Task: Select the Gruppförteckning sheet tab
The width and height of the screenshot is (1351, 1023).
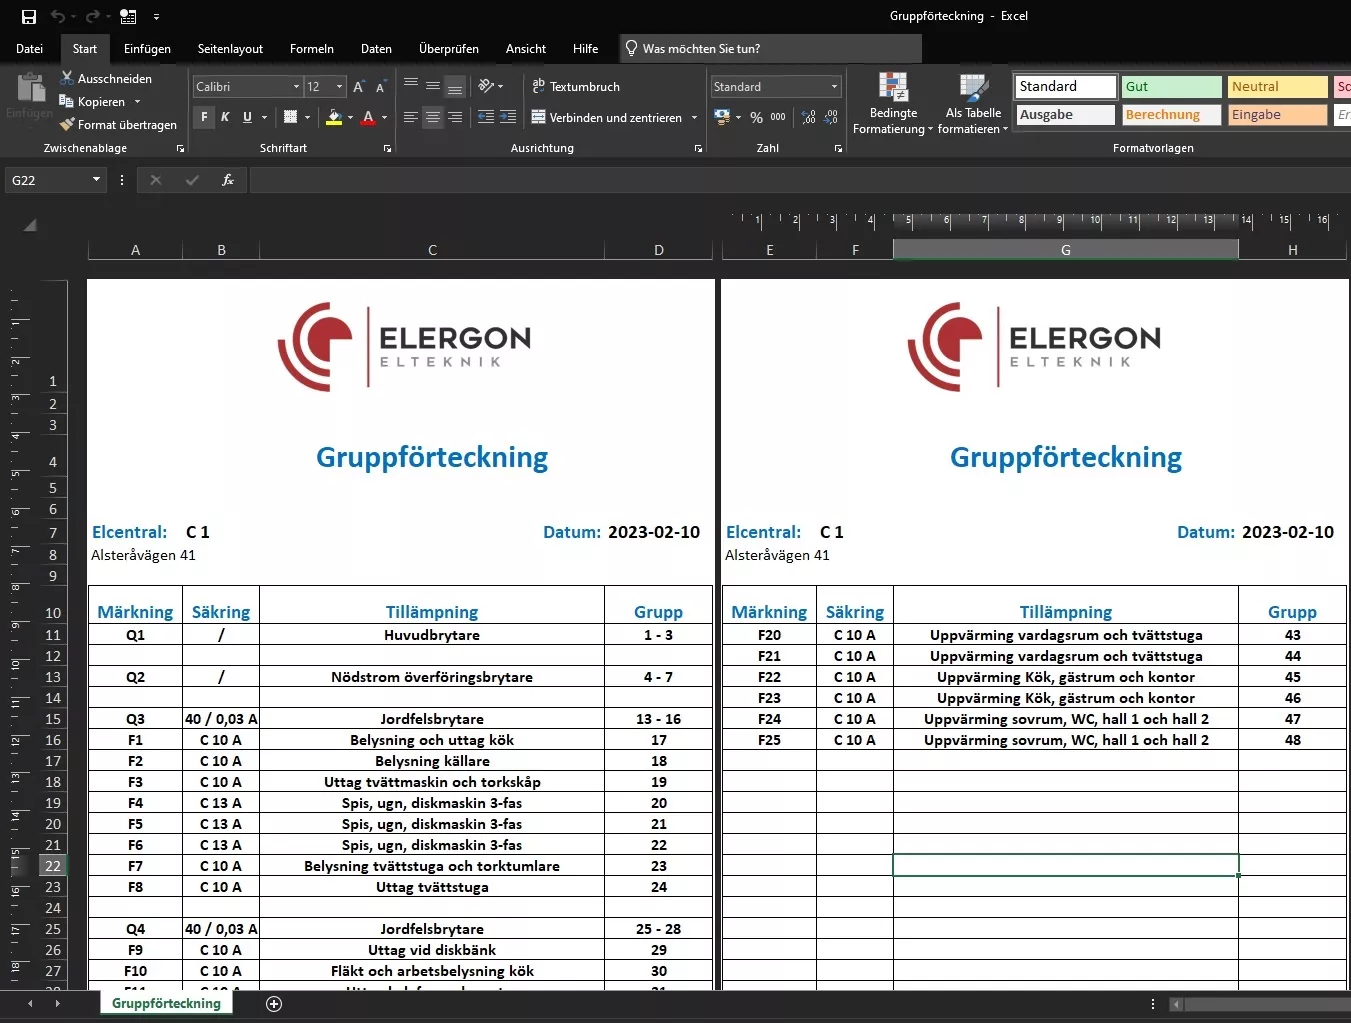Action: (166, 1003)
